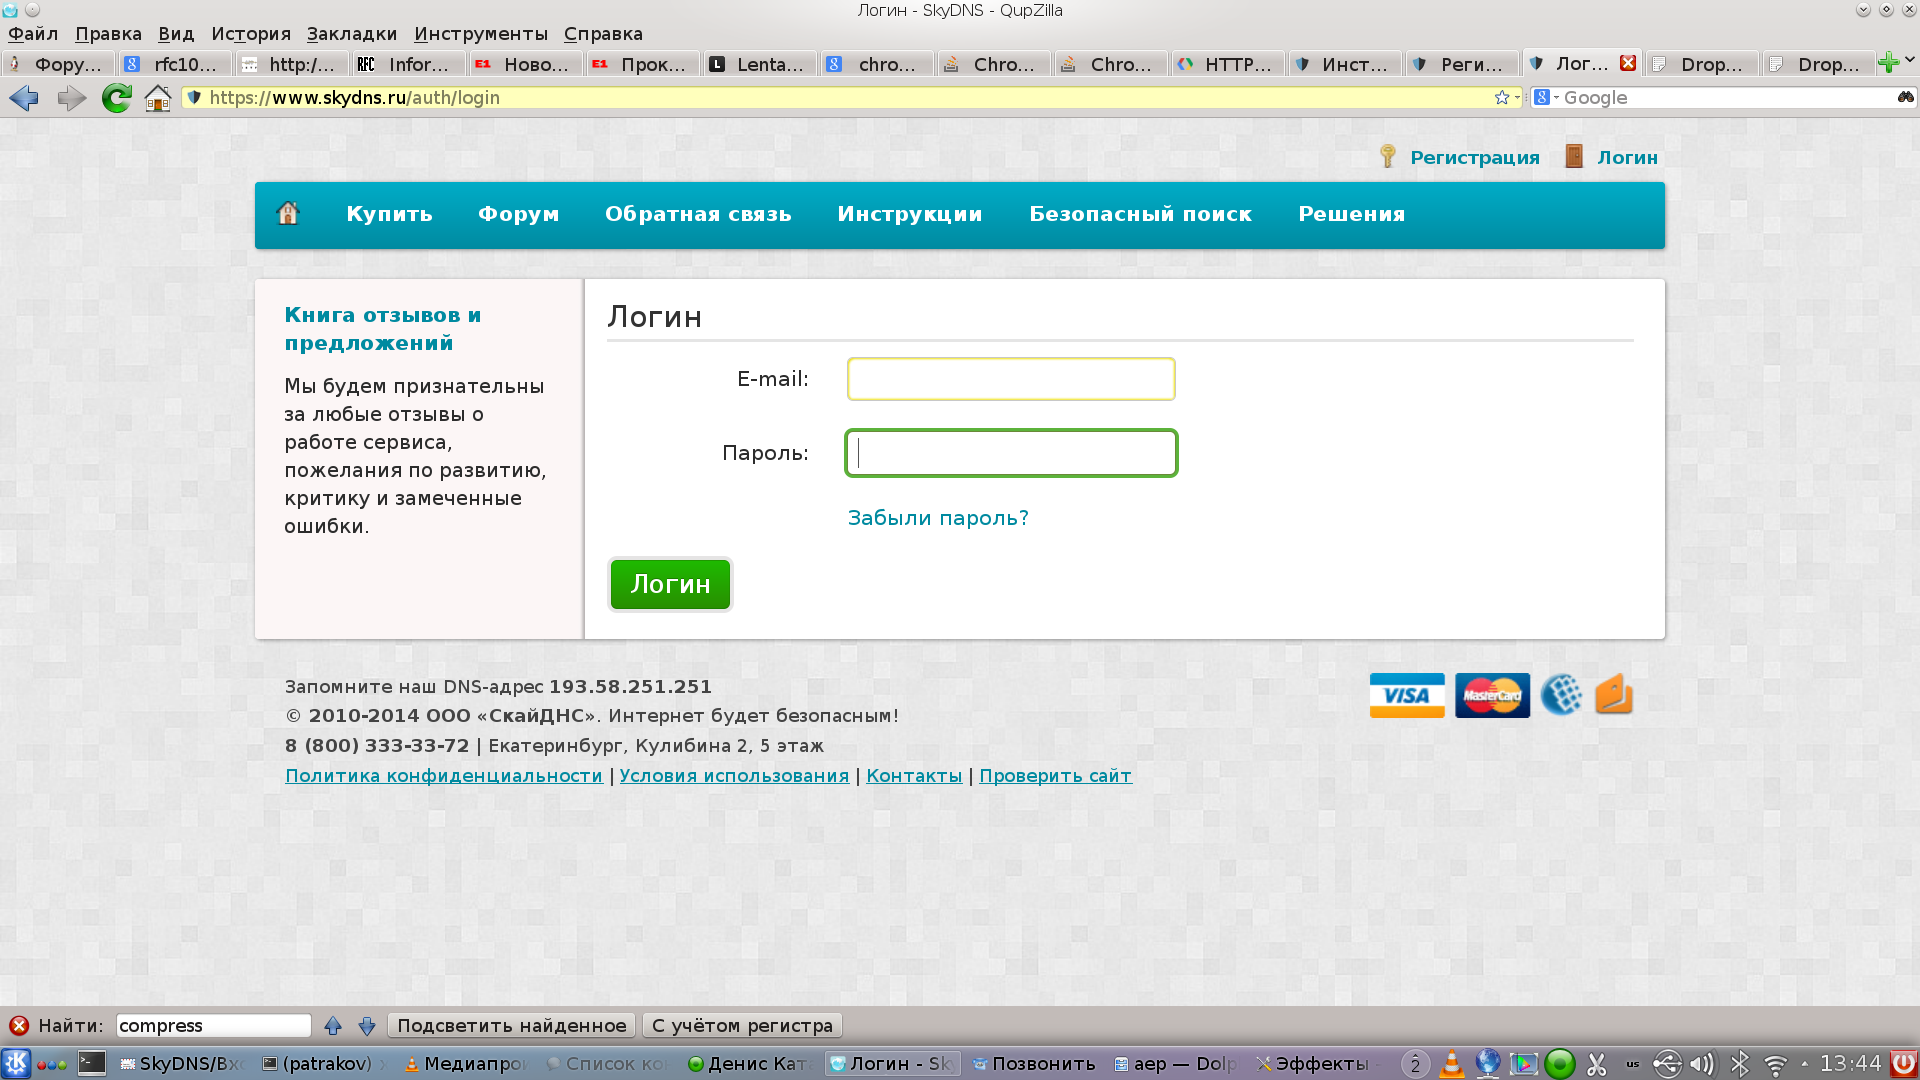Open Обратная связь in the teal menu
The width and height of the screenshot is (1920, 1080).
point(698,214)
